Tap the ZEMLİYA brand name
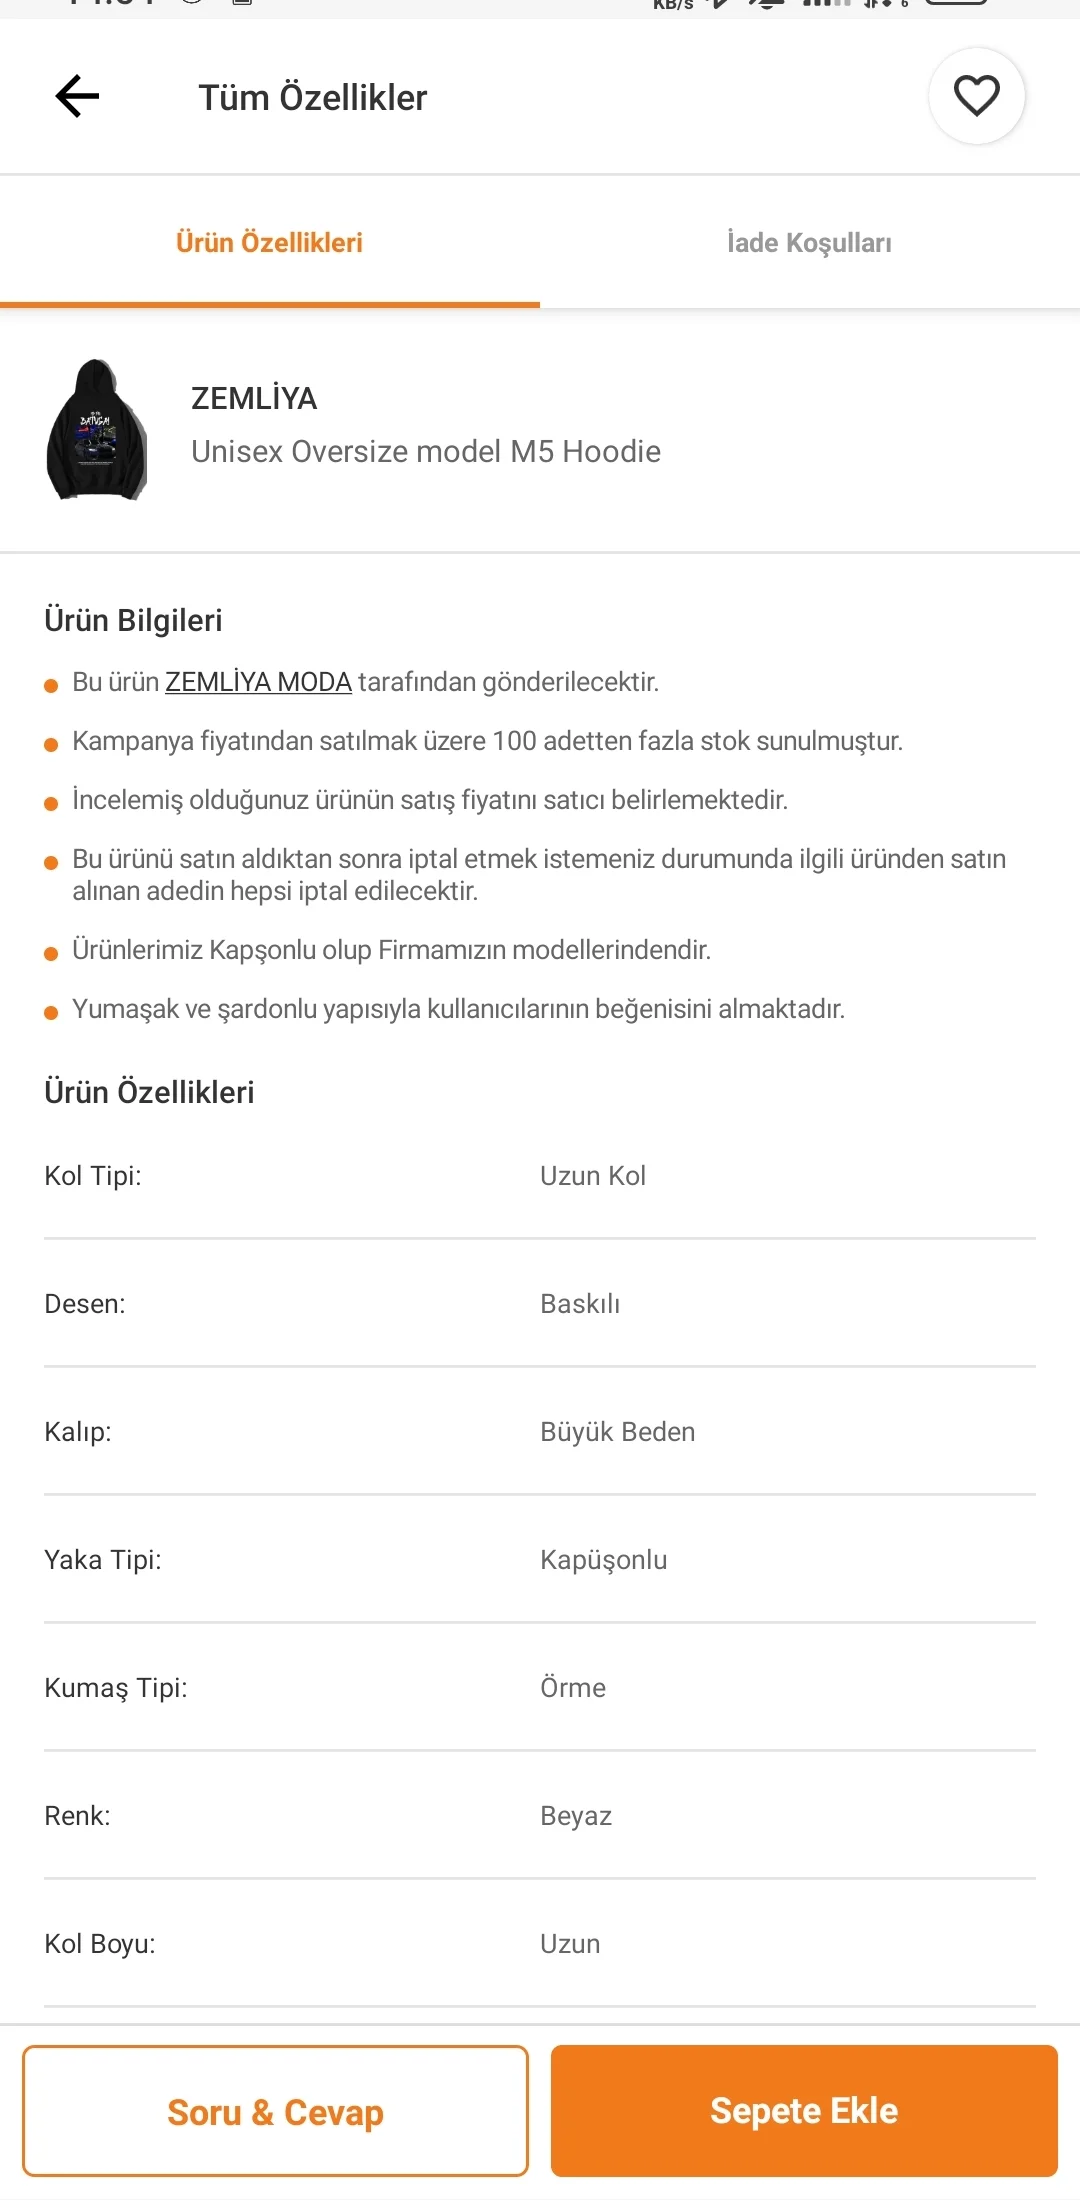This screenshot has width=1080, height=2200. 254,399
